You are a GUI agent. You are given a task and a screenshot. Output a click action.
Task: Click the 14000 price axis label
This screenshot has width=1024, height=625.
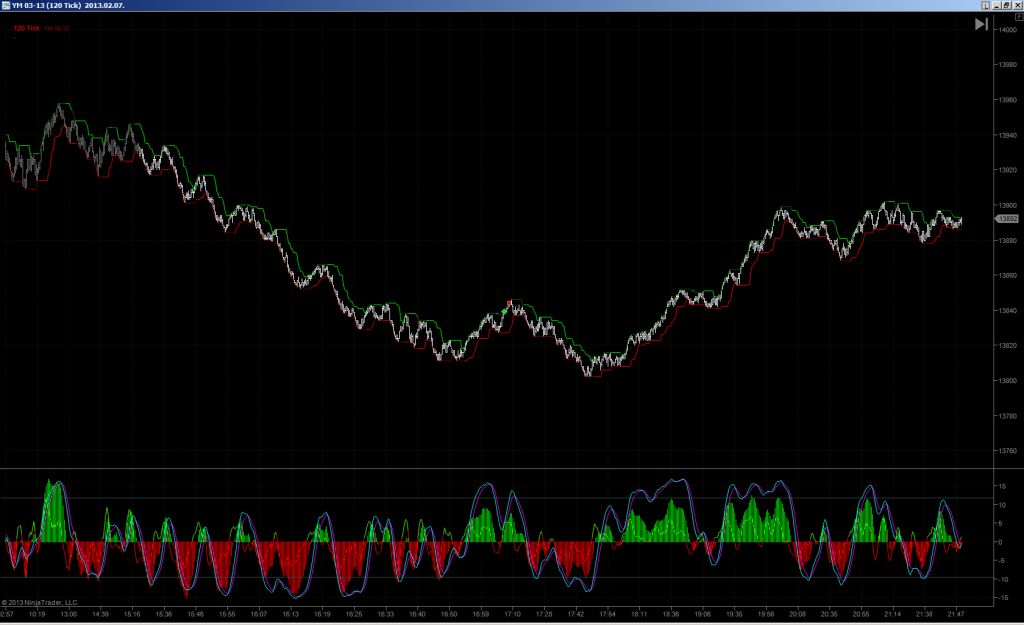tap(1008, 30)
